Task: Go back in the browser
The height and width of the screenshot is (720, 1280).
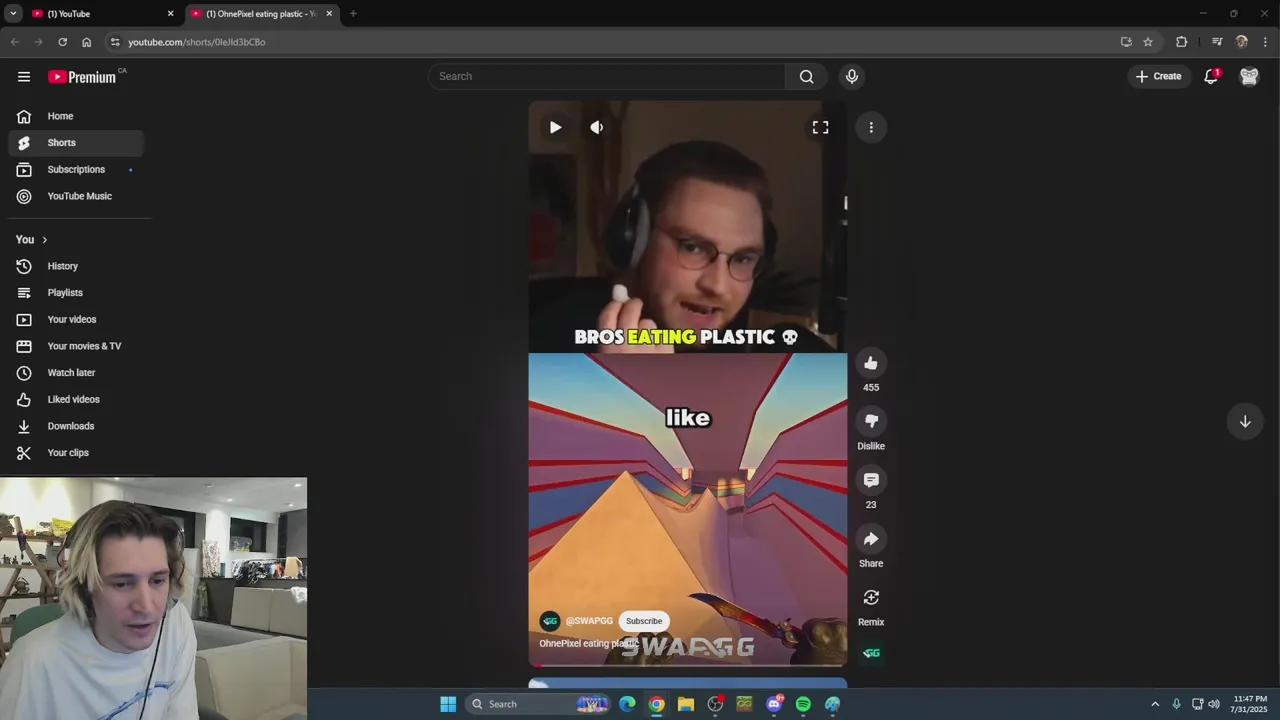Action: coord(14,42)
